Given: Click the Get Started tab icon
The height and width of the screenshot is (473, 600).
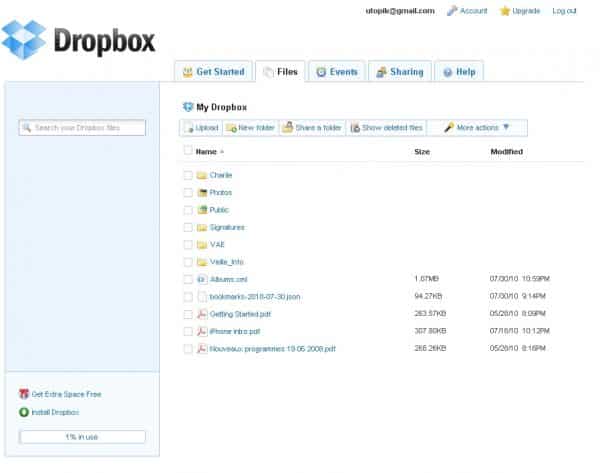Looking at the screenshot, I should pos(188,72).
